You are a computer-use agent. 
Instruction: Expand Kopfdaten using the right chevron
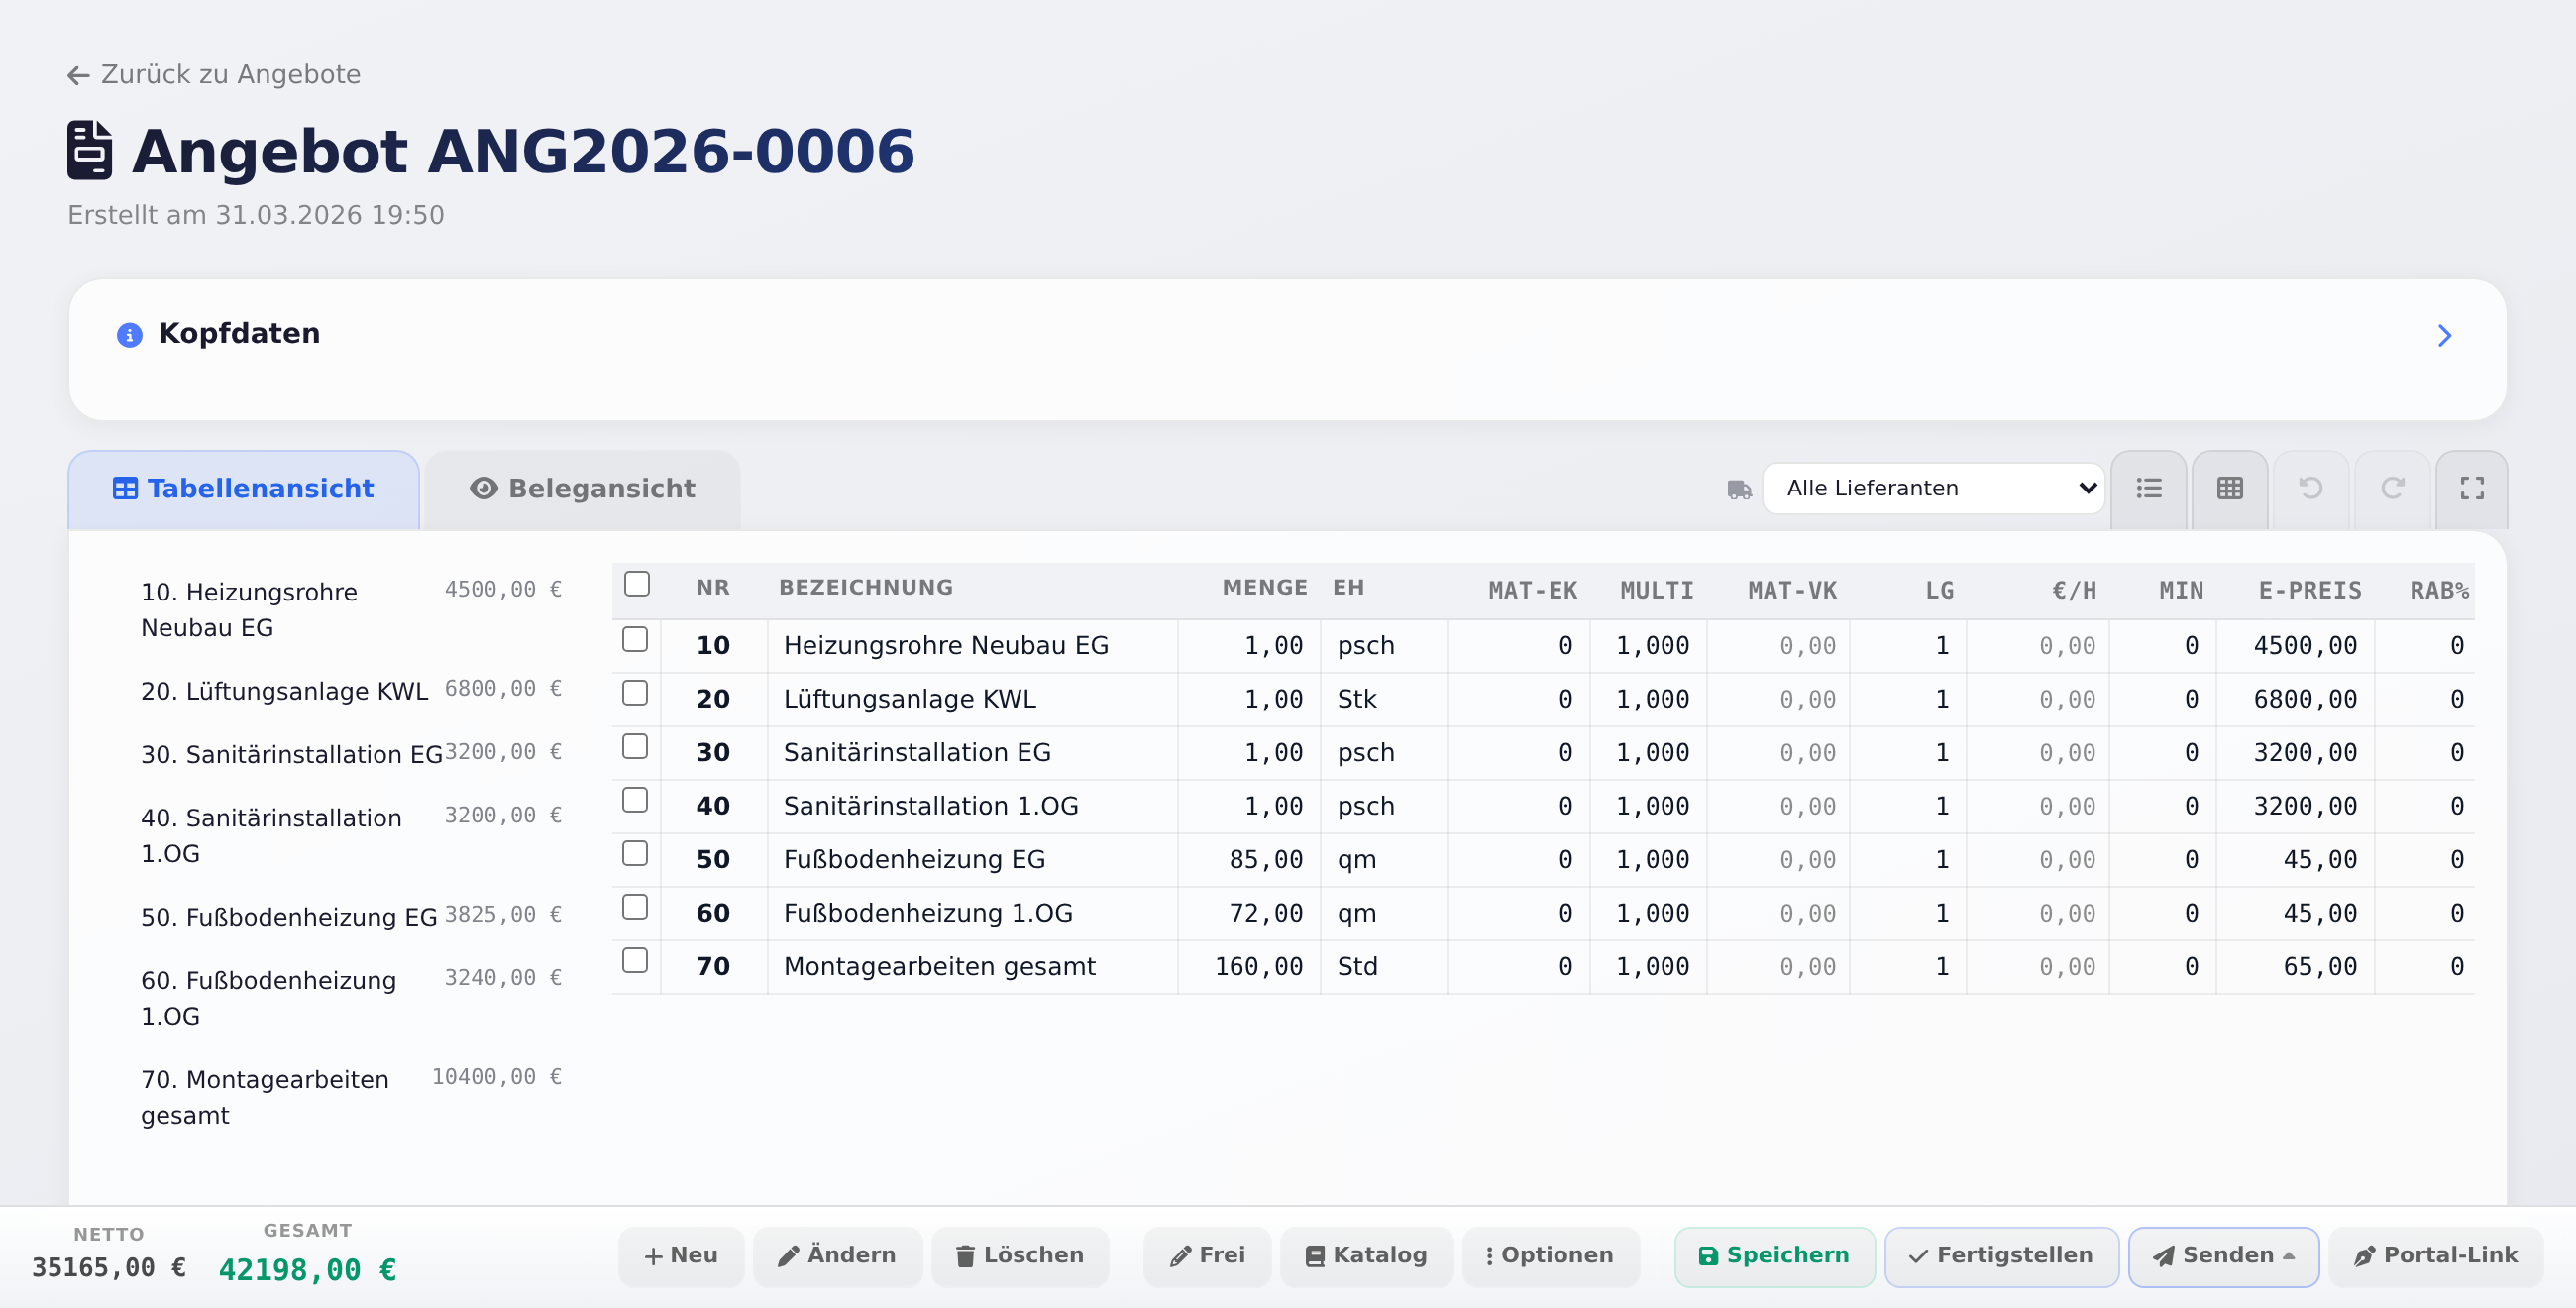(2444, 335)
